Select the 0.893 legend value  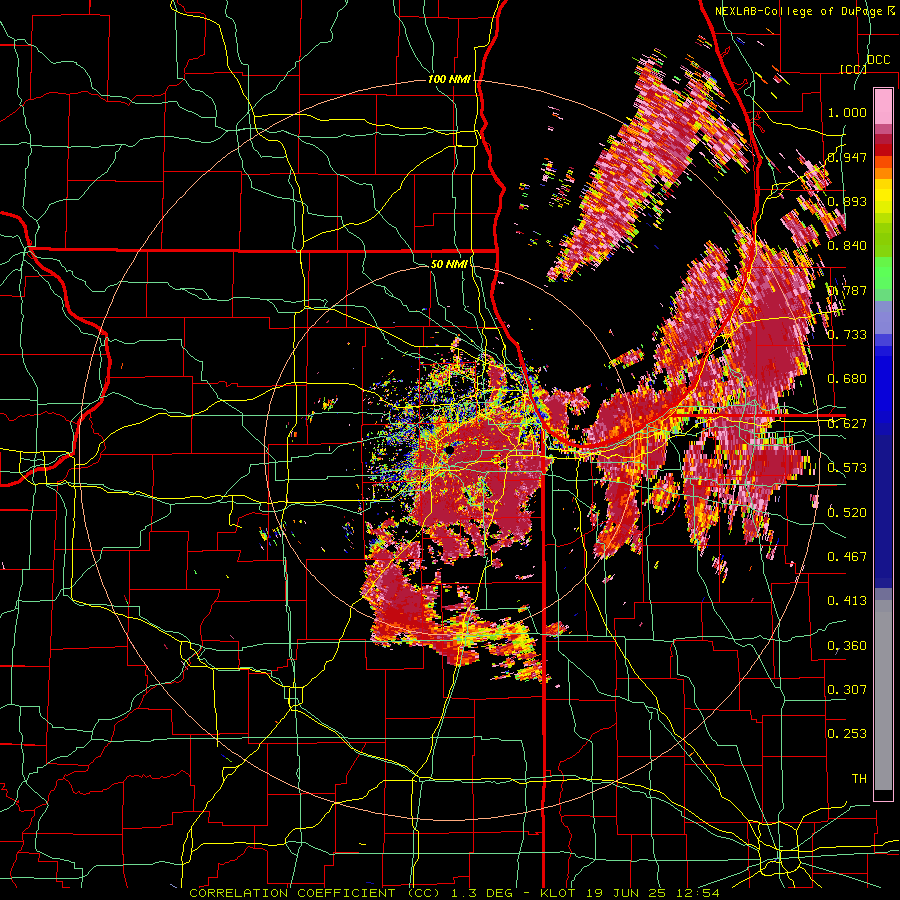pyautogui.click(x=847, y=201)
